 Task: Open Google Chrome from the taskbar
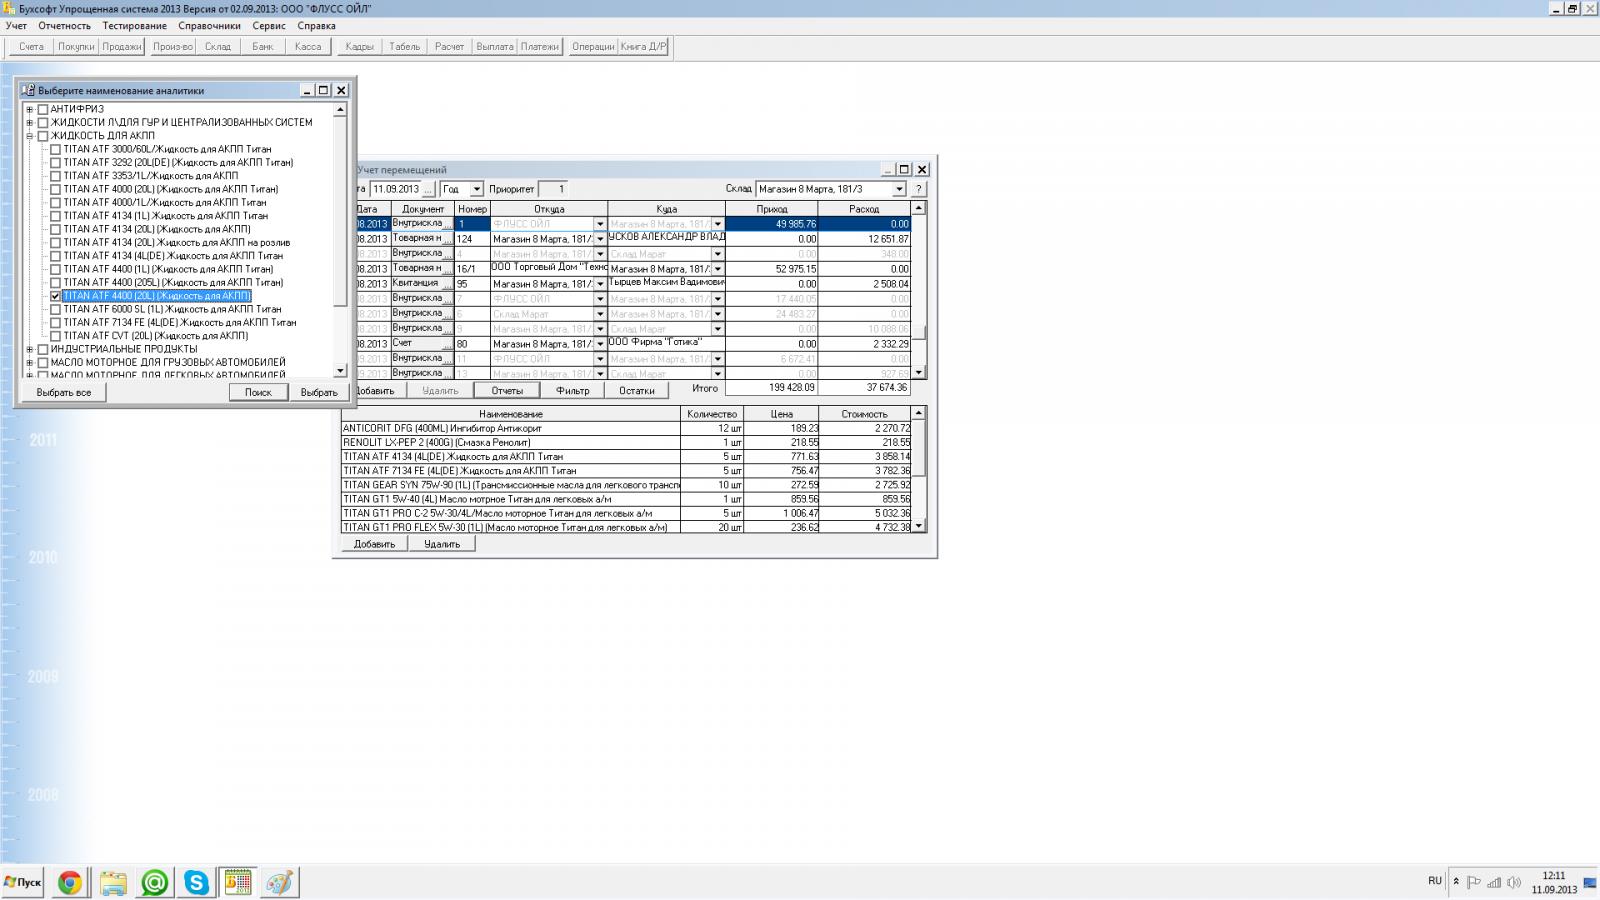[69, 882]
